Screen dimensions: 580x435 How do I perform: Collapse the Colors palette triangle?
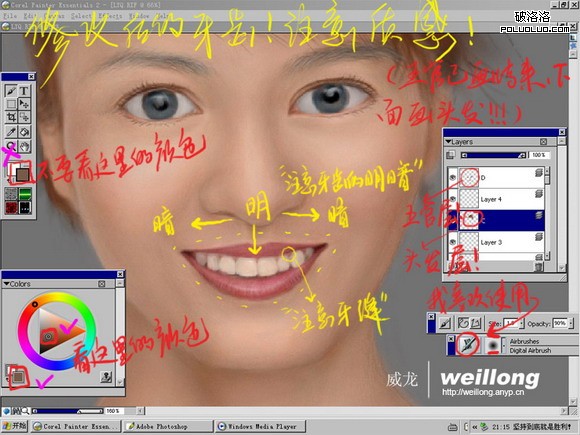point(6,284)
